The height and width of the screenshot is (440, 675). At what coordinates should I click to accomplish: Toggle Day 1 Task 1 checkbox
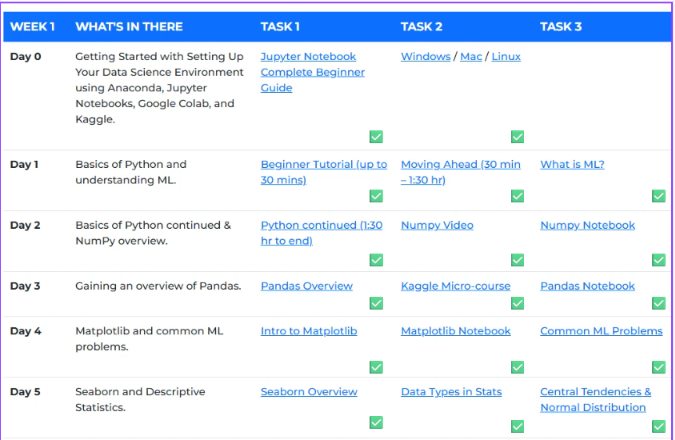coord(376,196)
